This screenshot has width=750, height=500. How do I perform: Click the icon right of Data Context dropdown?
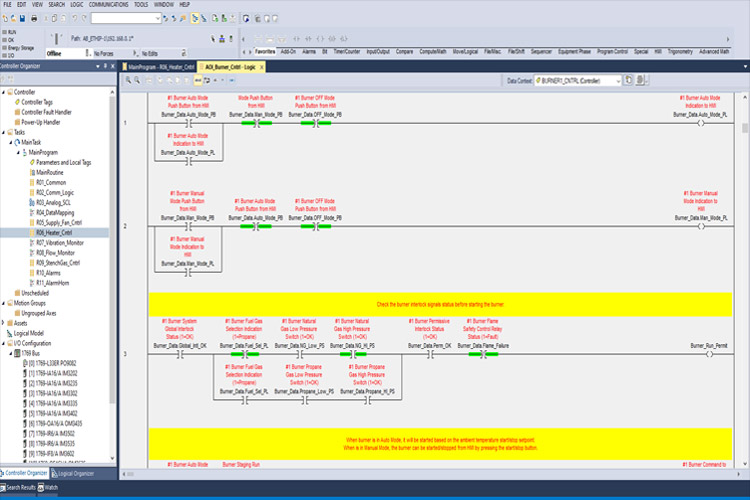[x=627, y=79]
